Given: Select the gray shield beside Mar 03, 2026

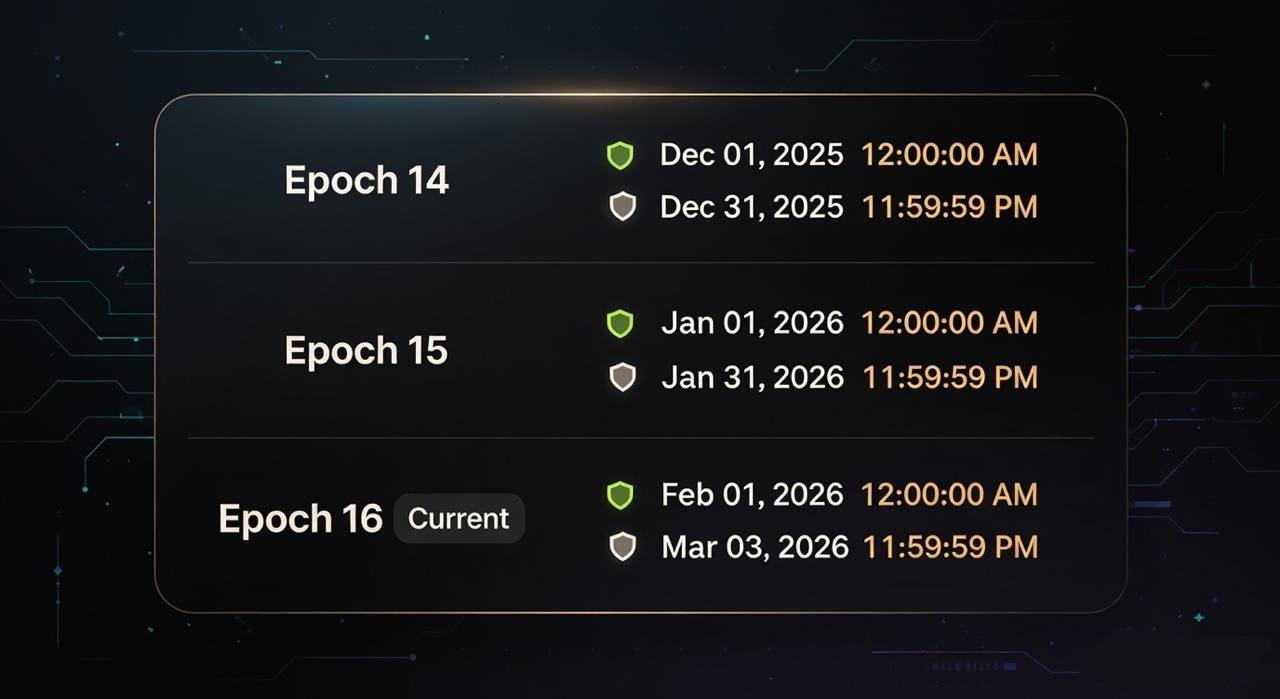Looking at the screenshot, I should click(x=622, y=547).
